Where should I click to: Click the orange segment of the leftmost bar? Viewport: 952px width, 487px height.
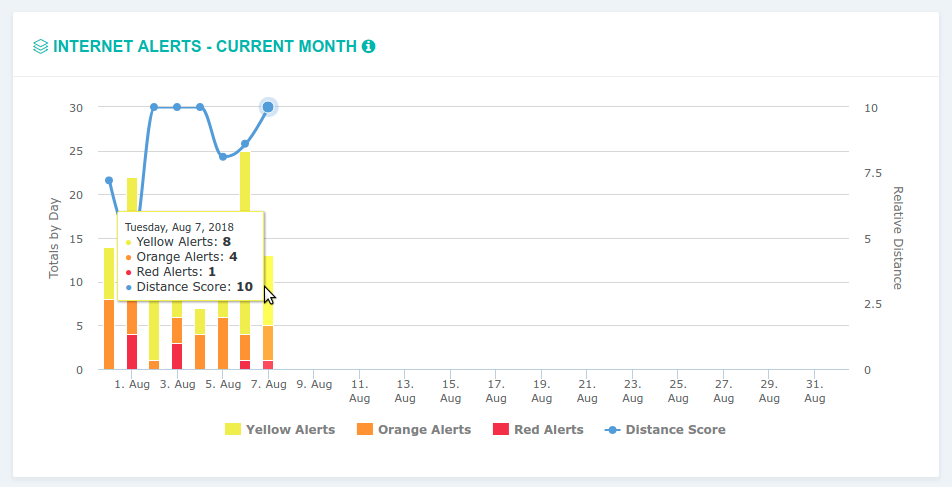[x=109, y=335]
